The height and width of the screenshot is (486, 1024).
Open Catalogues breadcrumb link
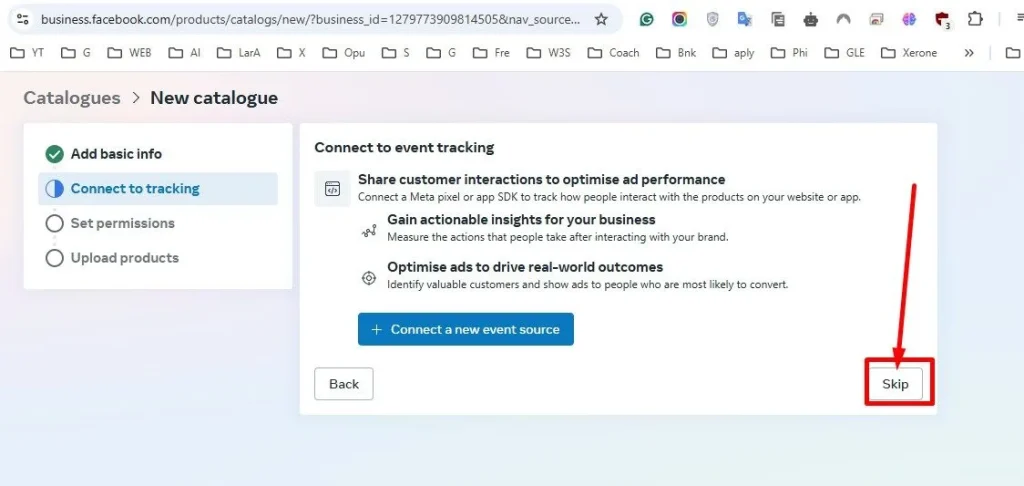click(x=72, y=98)
